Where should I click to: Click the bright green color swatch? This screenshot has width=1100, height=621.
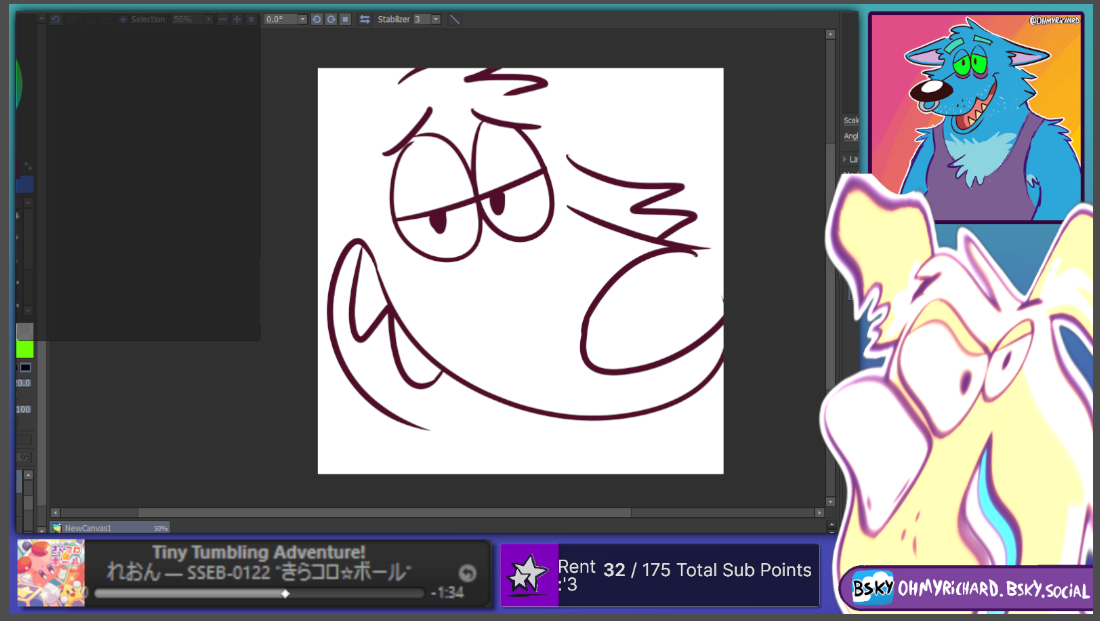point(24,349)
